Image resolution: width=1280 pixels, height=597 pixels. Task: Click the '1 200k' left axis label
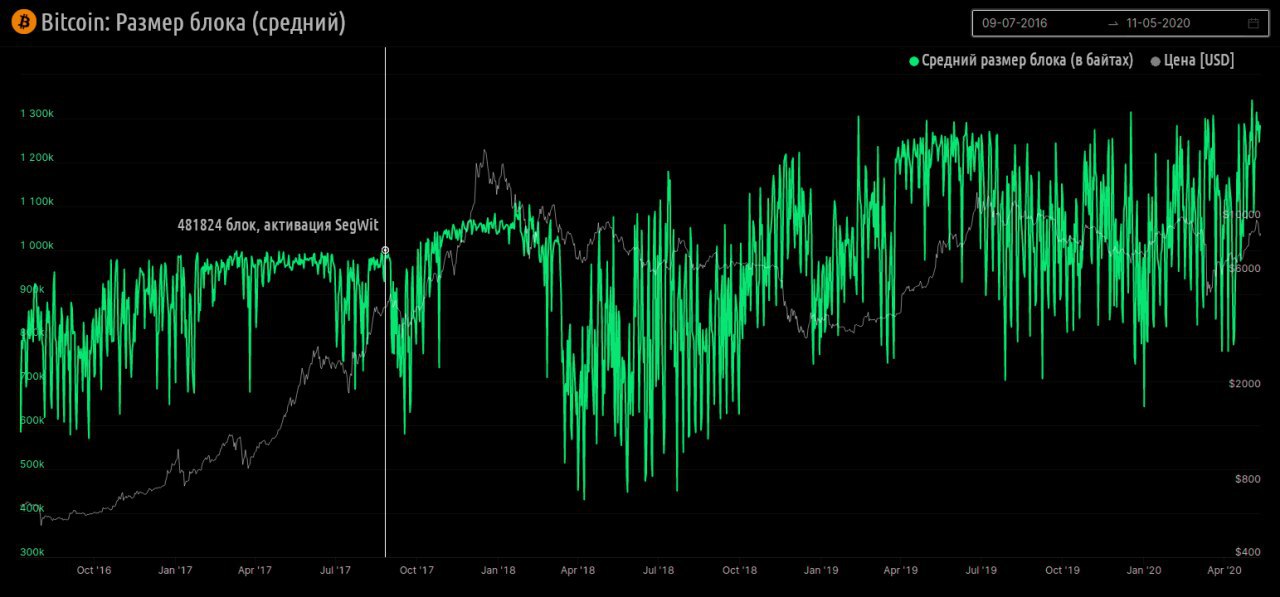pyautogui.click(x=37, y=158)
